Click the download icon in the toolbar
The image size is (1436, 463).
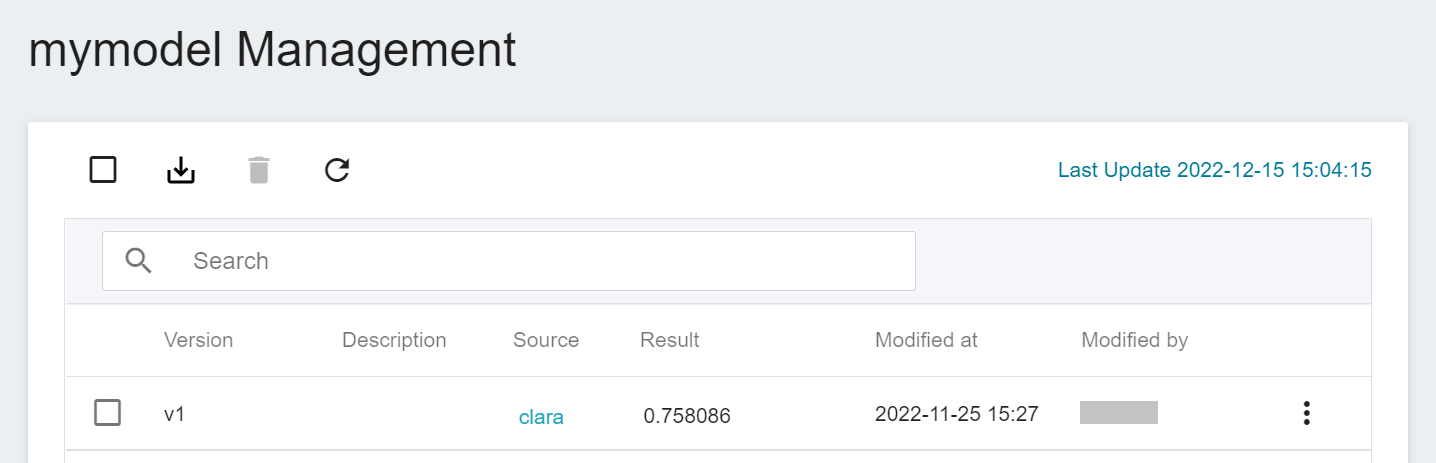[x=180, y=171]
